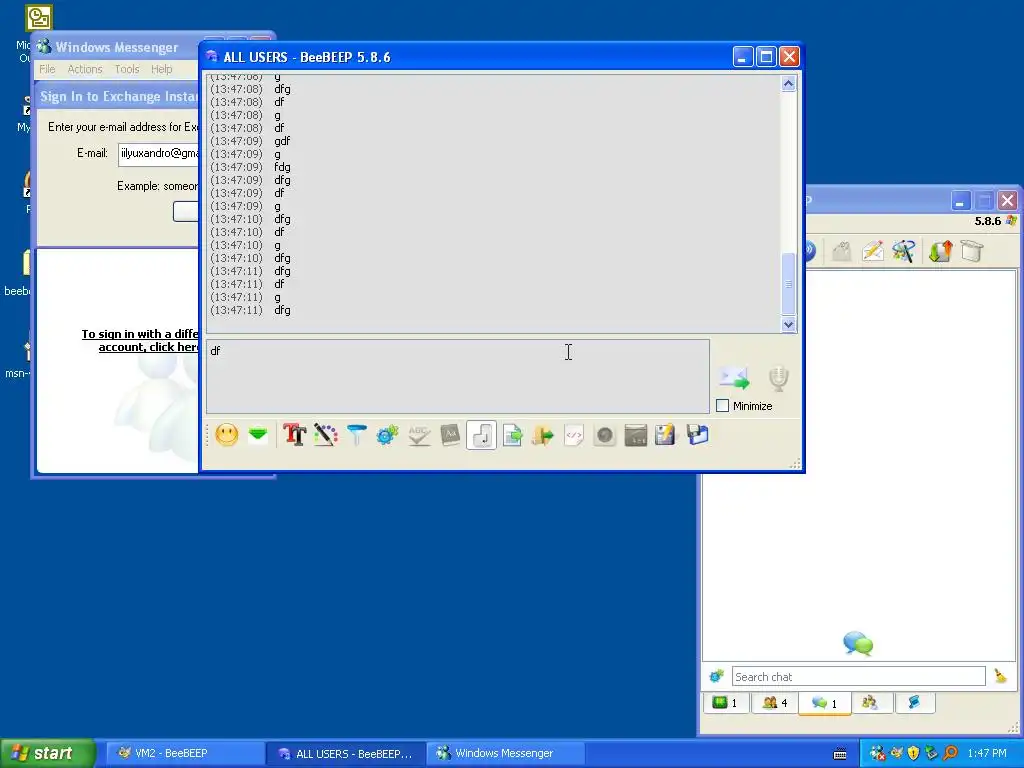
Task: Toggle the Enter key send option
Action: click(481, 435)
